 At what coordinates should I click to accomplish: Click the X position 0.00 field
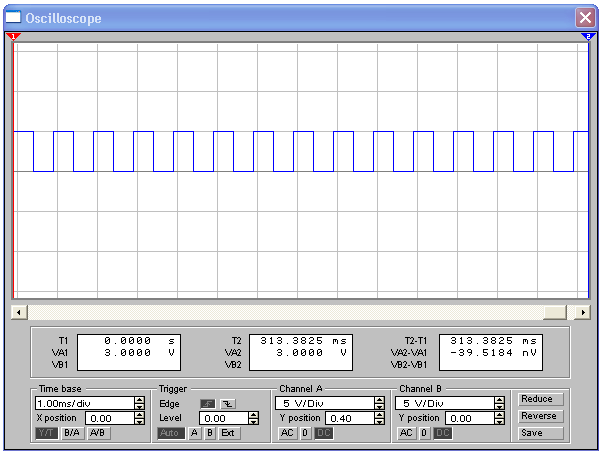click(110, 418)
